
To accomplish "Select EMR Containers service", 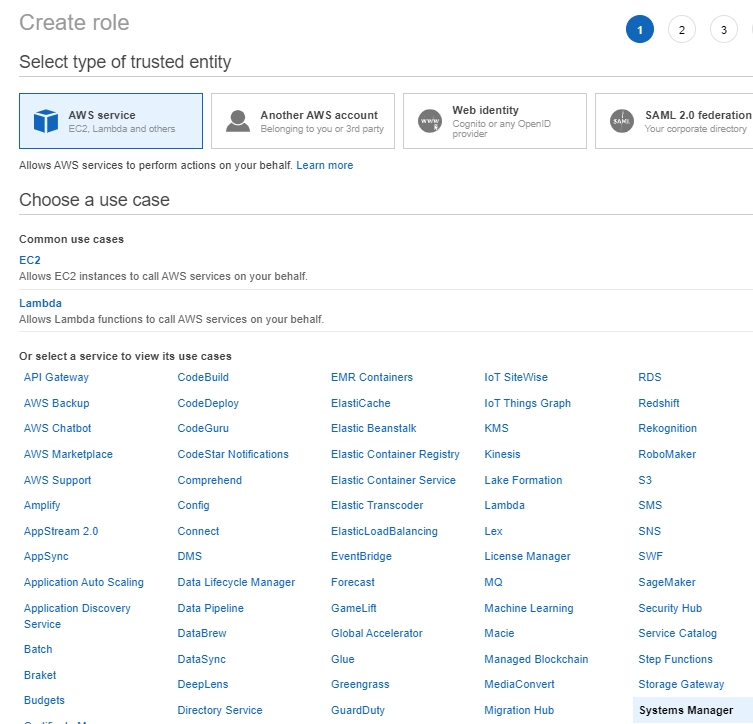I will click(372, 377).
